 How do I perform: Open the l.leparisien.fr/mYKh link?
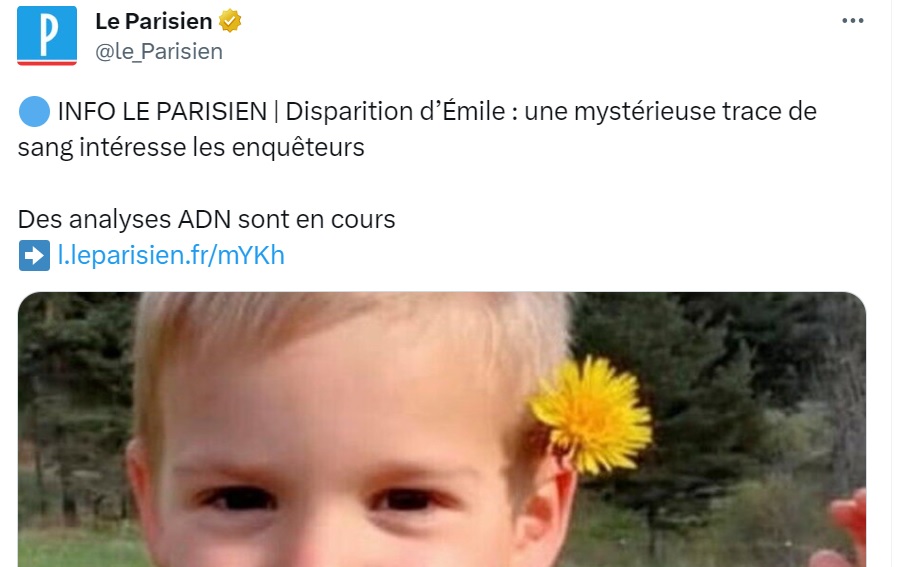171,256
